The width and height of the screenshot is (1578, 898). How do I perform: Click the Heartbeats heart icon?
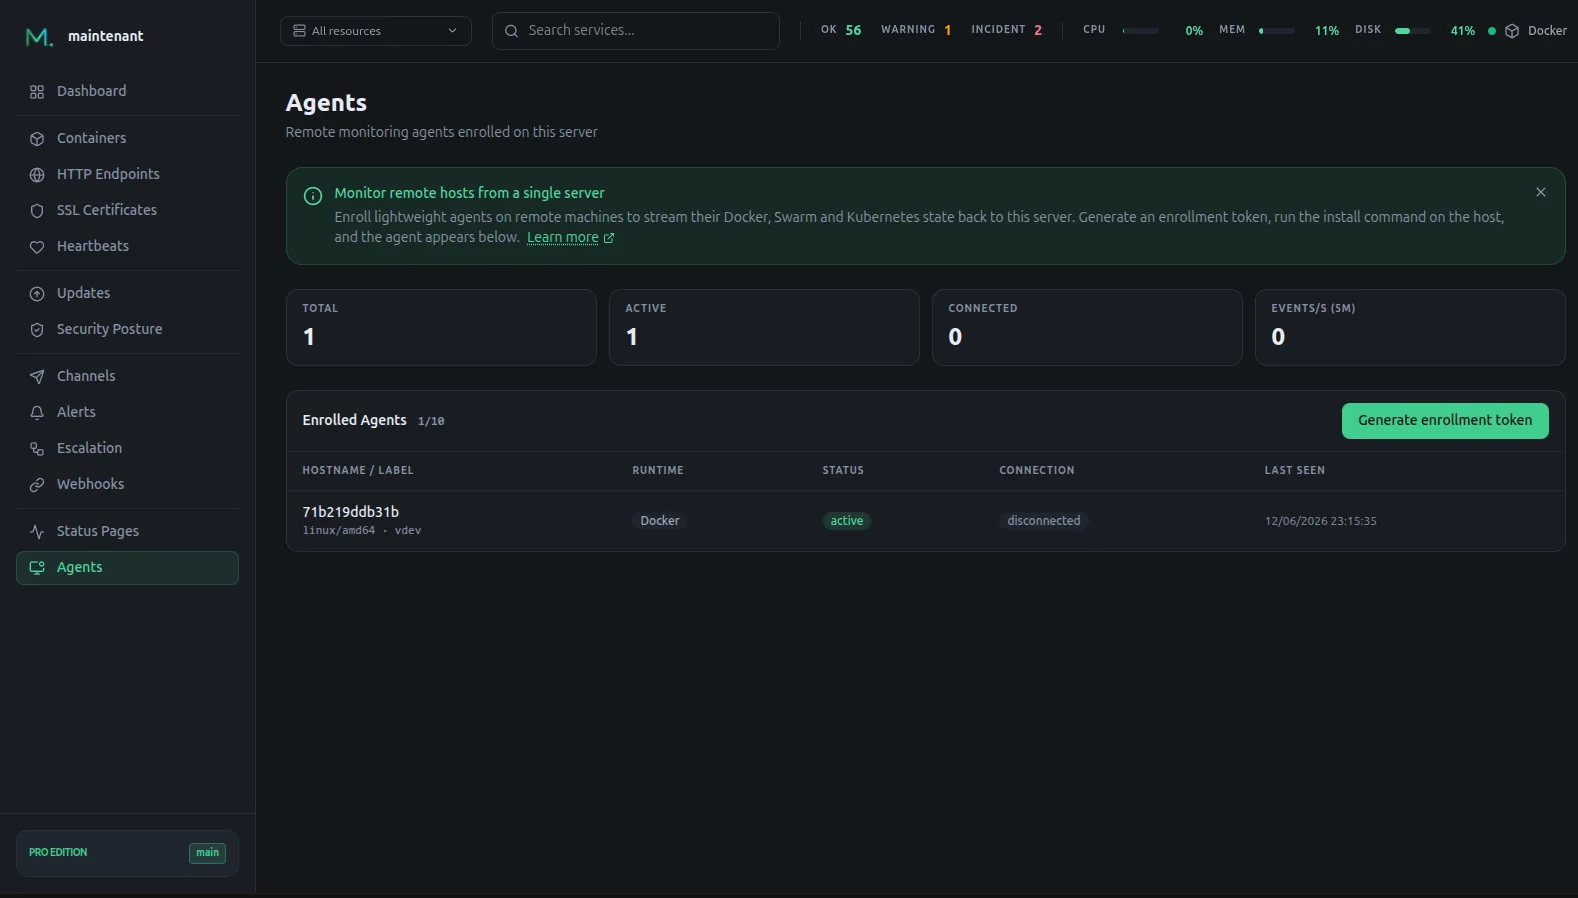point(37,247)
